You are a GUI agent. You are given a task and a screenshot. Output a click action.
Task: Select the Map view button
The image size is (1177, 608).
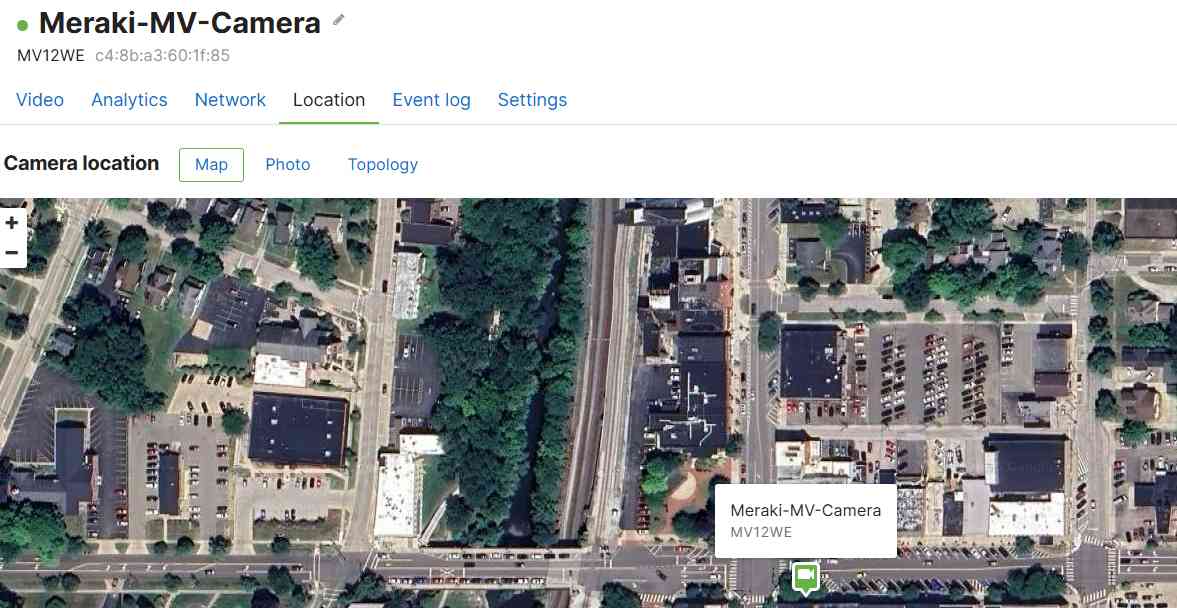211,165
